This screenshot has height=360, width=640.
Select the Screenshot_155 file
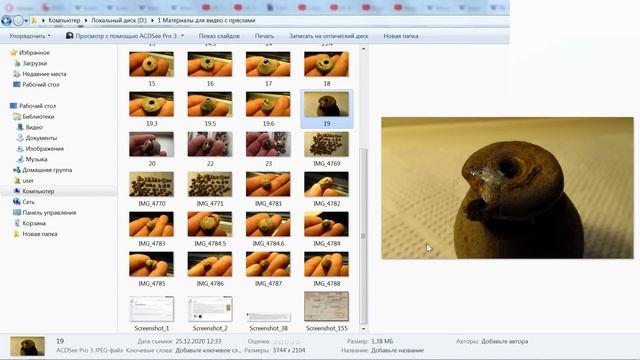327,307
